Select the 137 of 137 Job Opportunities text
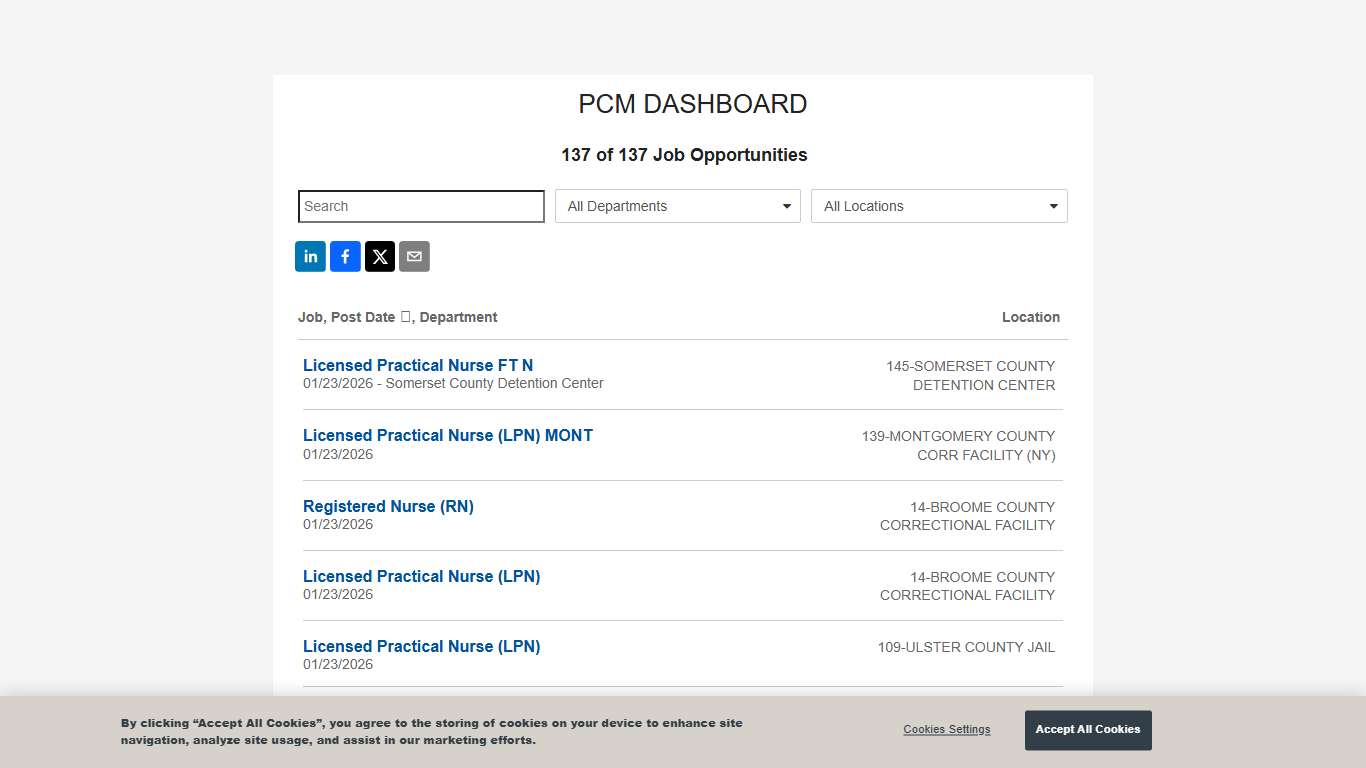The image size is (1366, 768). 684,155
